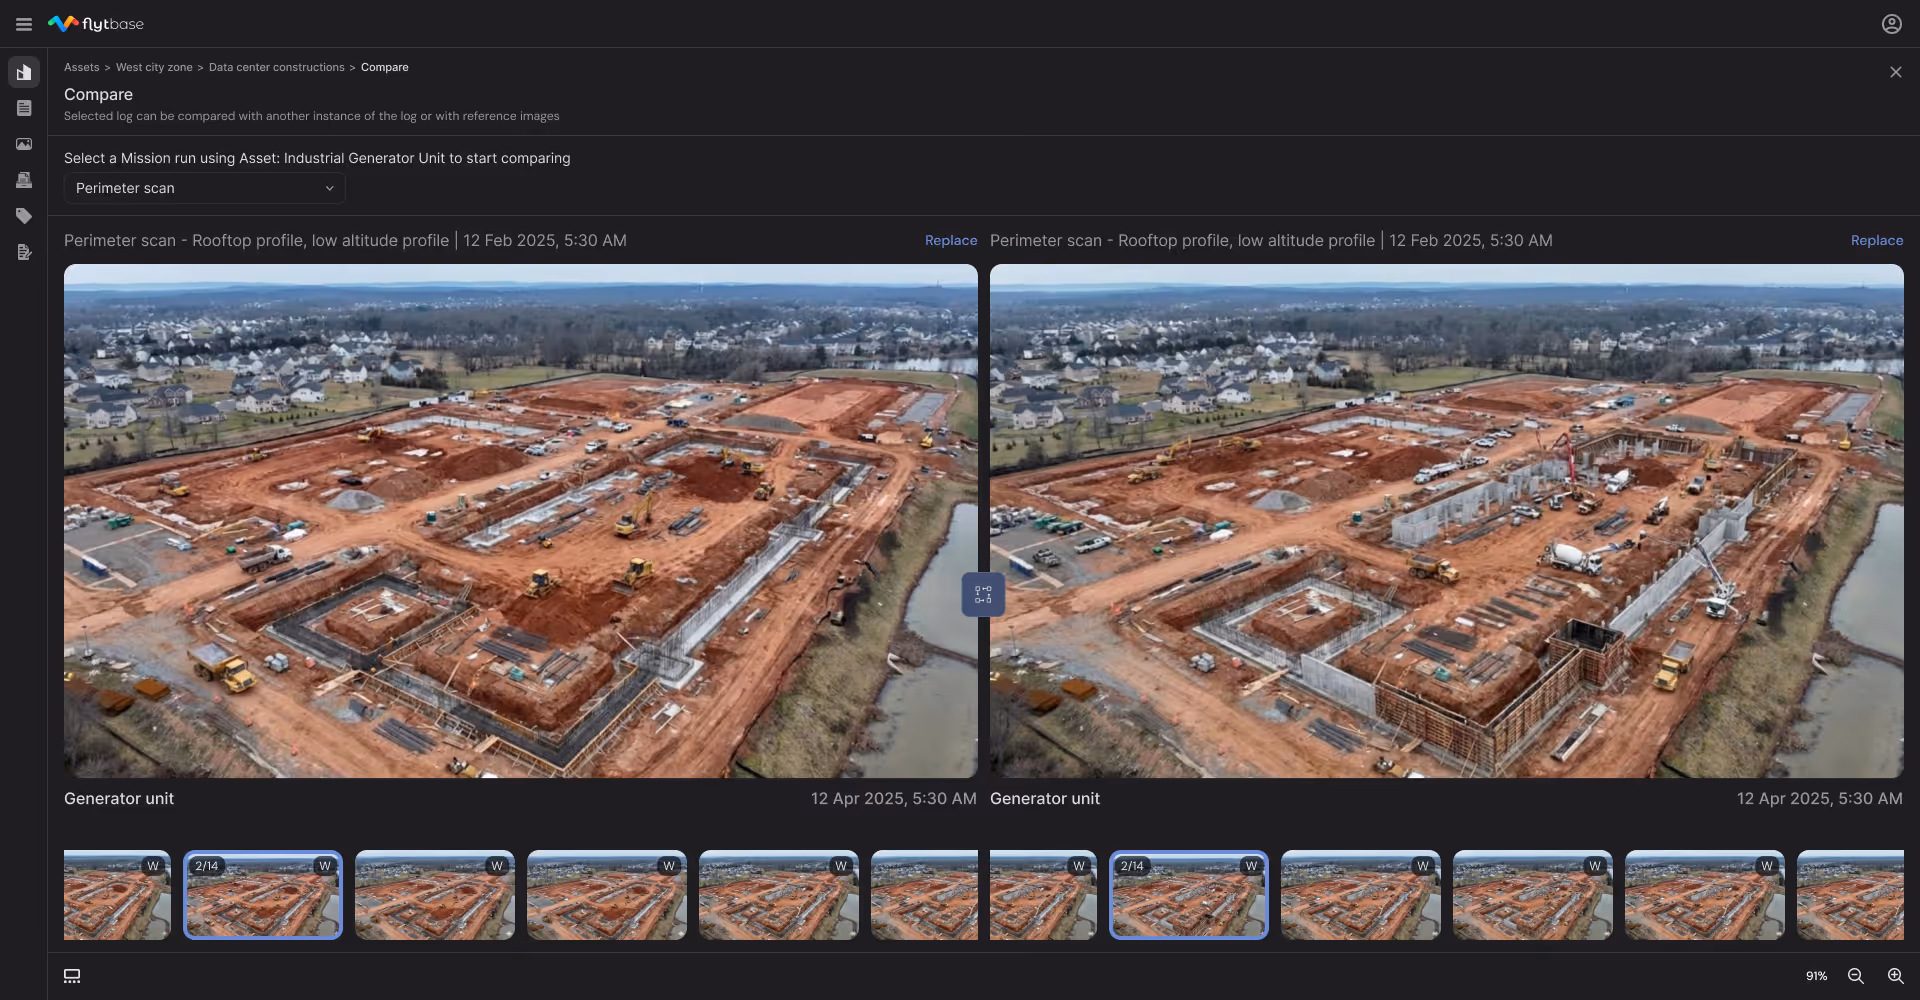Open the logs list sidebar icon
Screen dimensions: 1920x1000
click(x=24, y=108)
